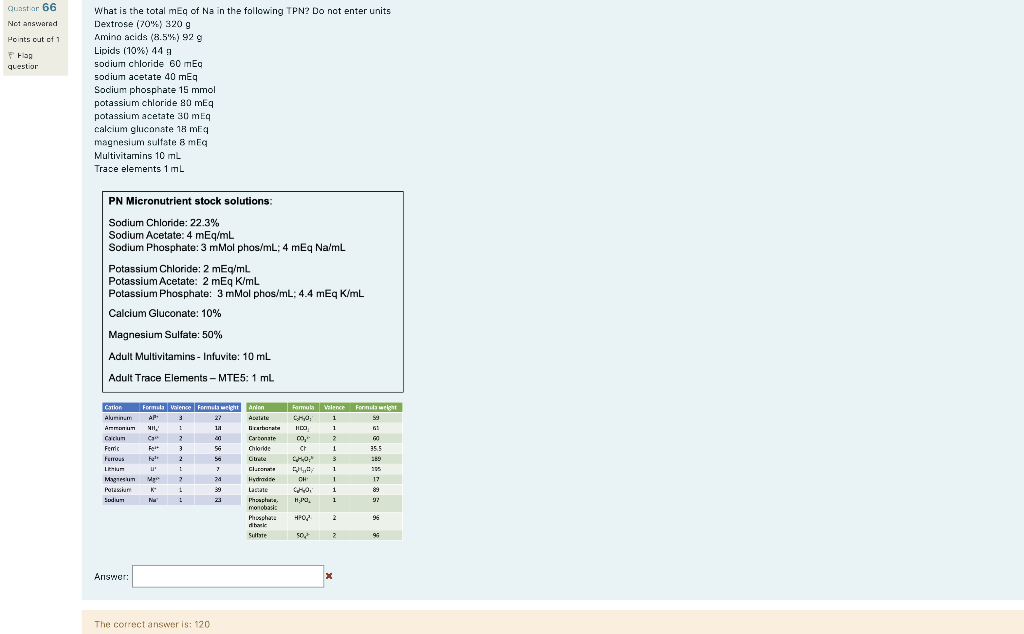Click the 'Phosphate, monobasic' anion row
The image size is (1024, 634).
point(325,503)
